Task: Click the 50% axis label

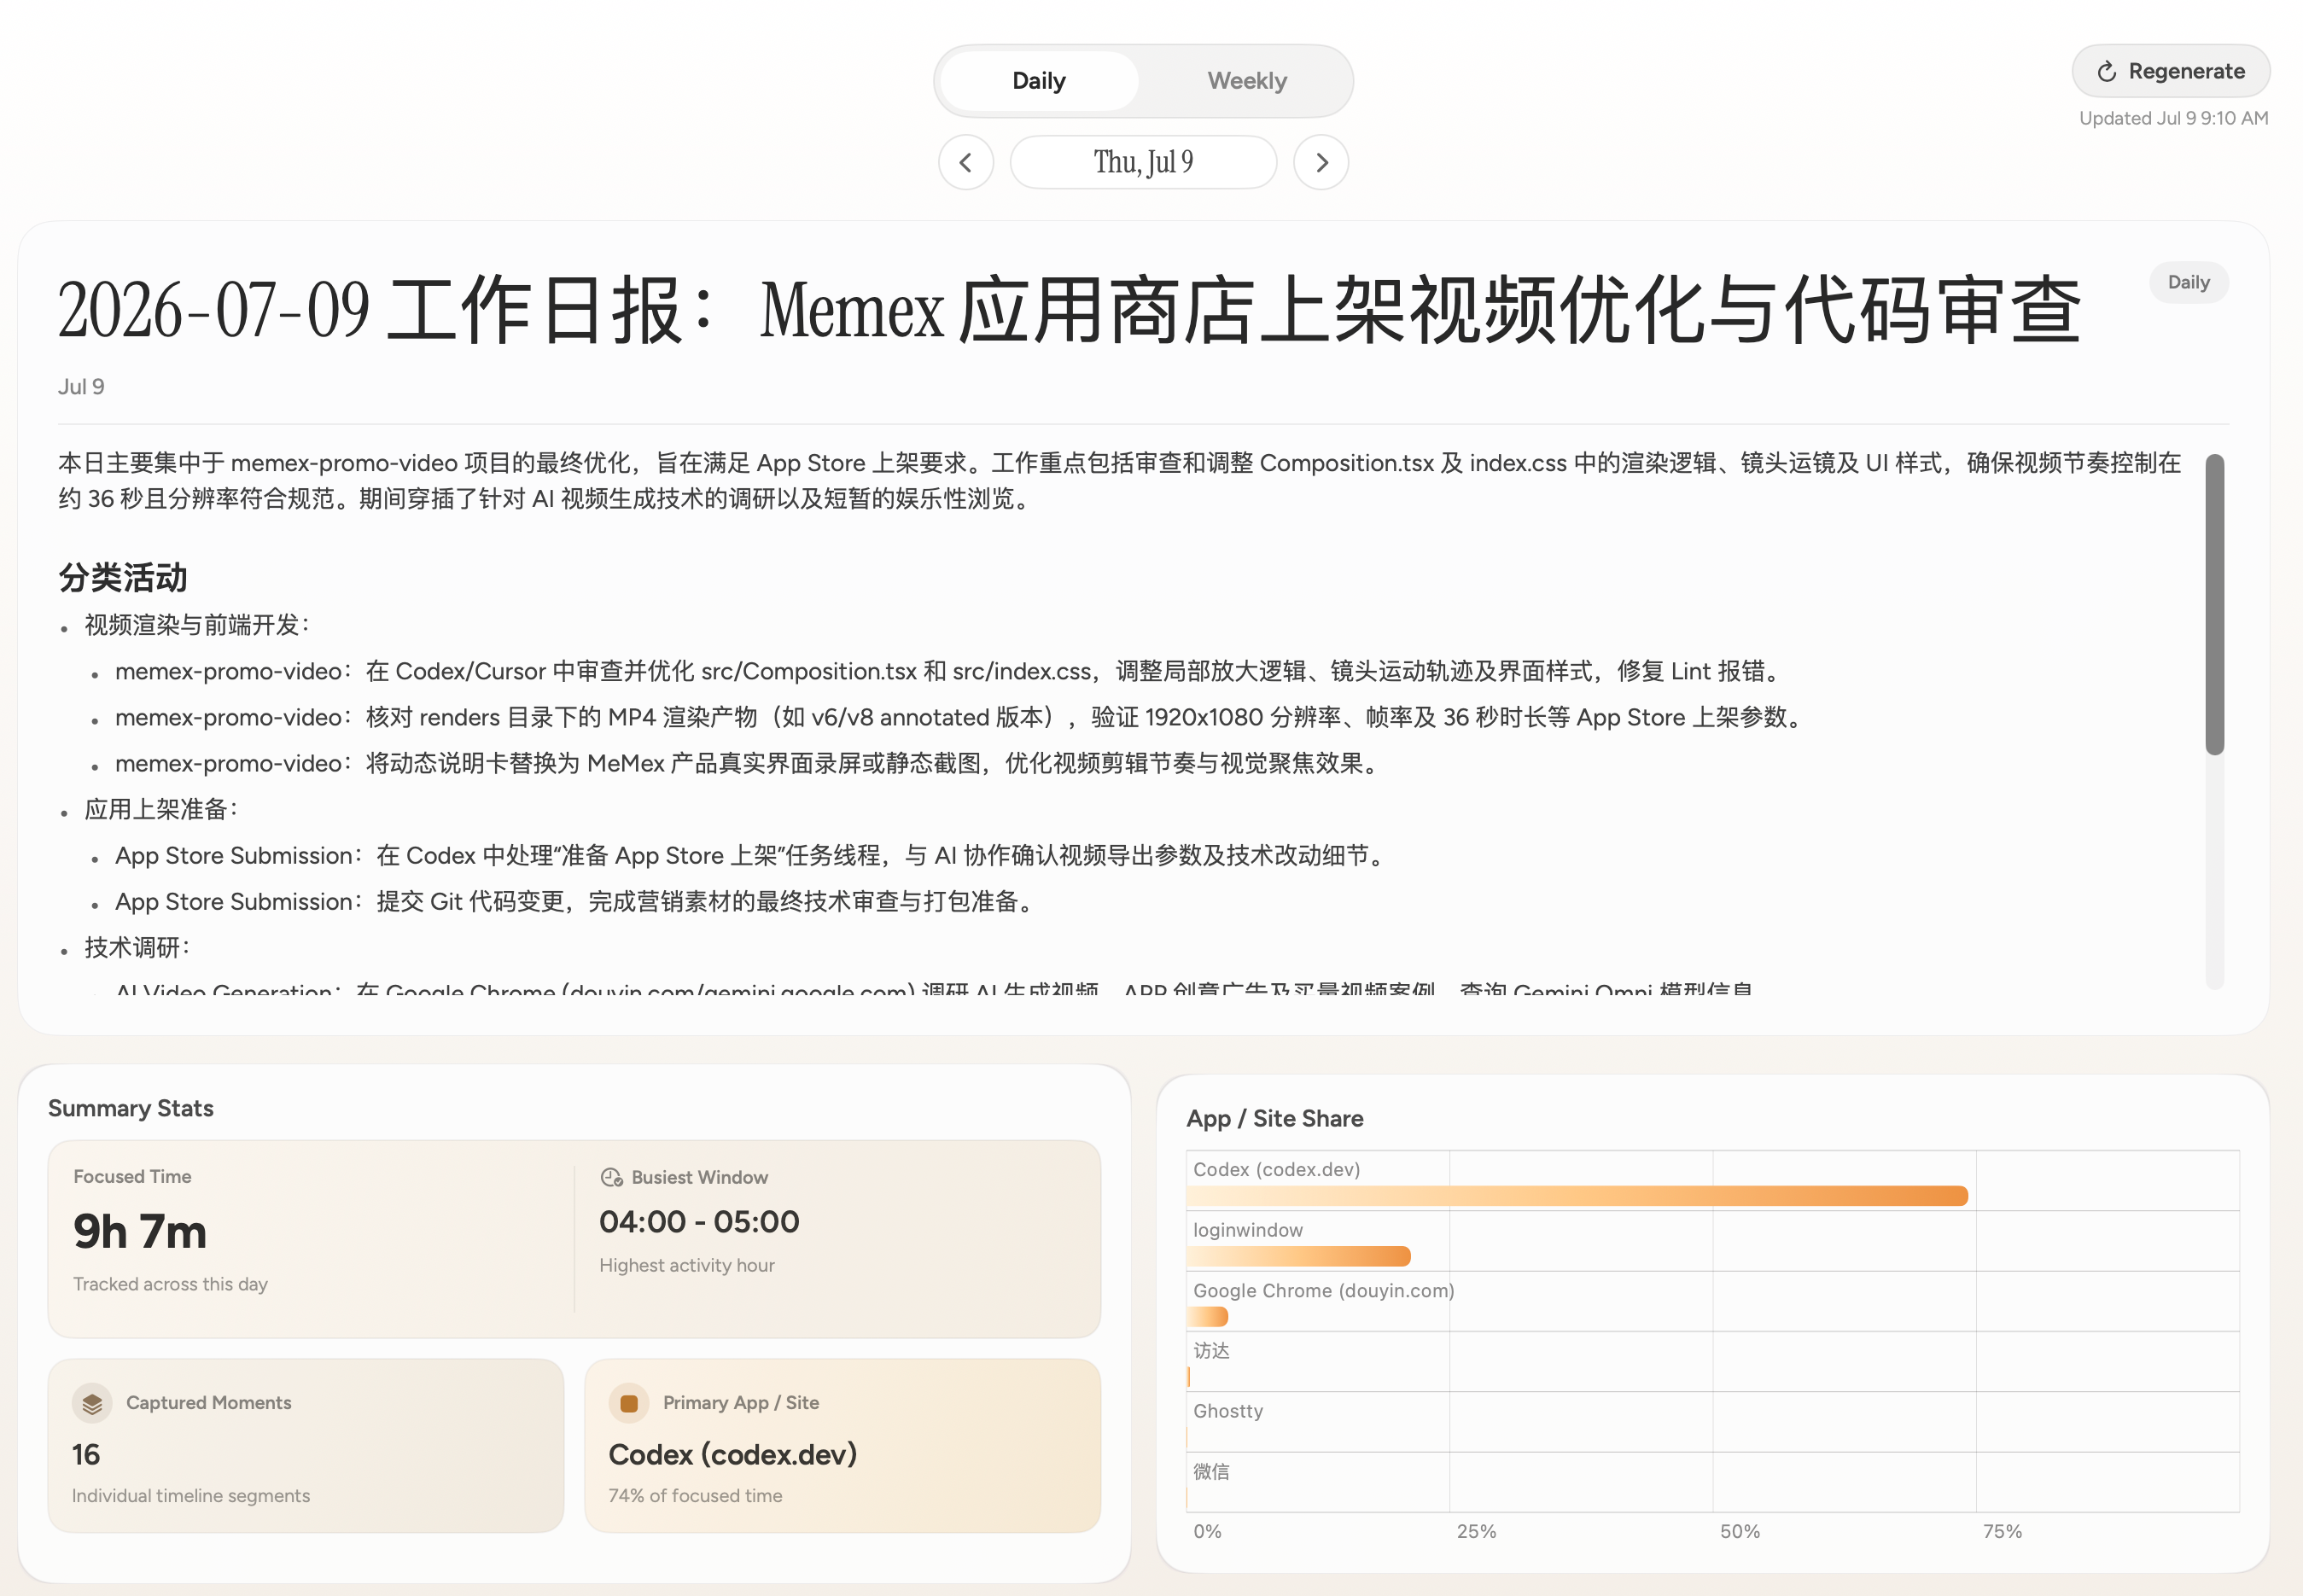Action: tap(1739, 1531)
